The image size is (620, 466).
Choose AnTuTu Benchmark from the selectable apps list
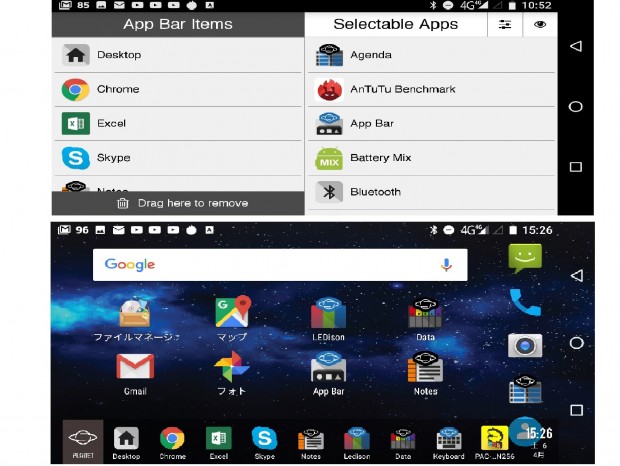431,89
